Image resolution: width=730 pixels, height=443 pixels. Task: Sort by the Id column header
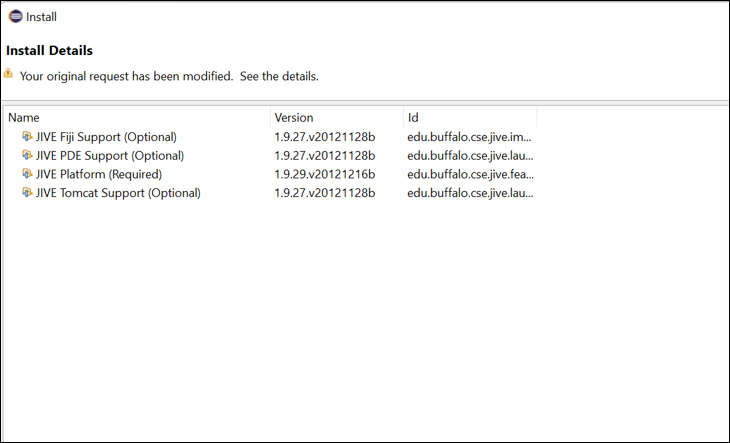470,117
